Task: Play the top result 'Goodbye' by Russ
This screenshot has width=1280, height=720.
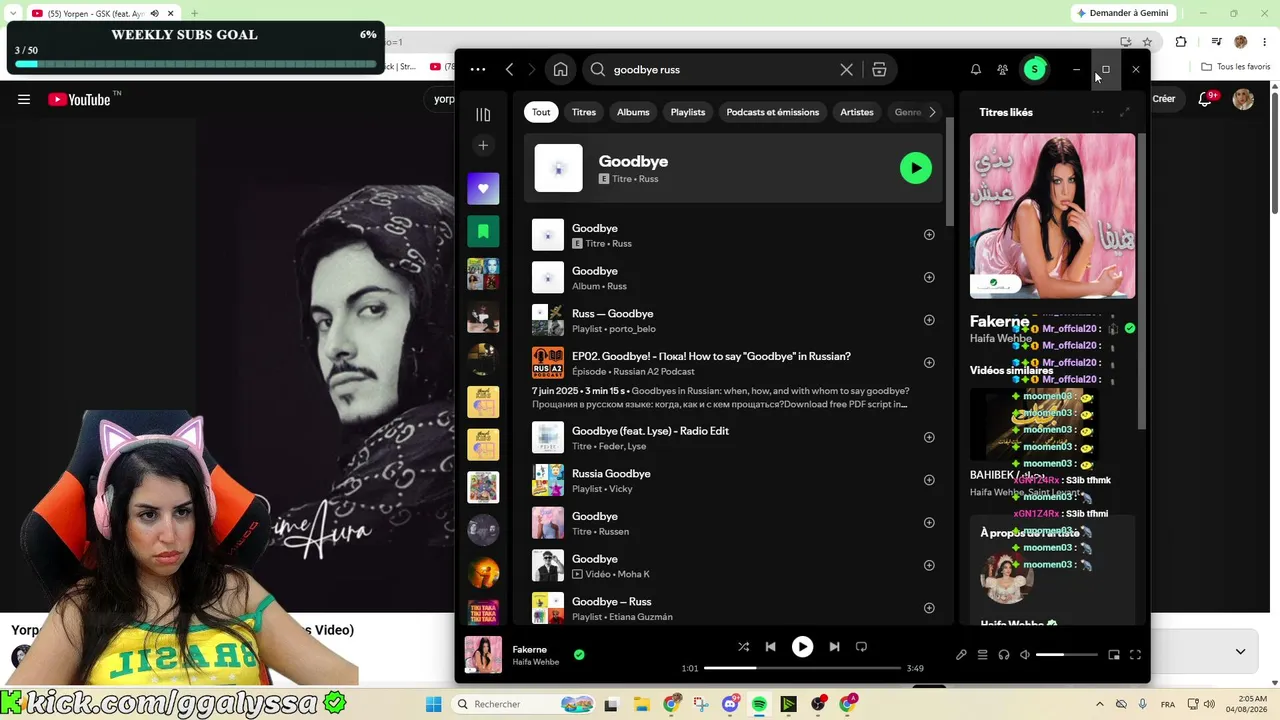Action: click(x=915, y=168)
